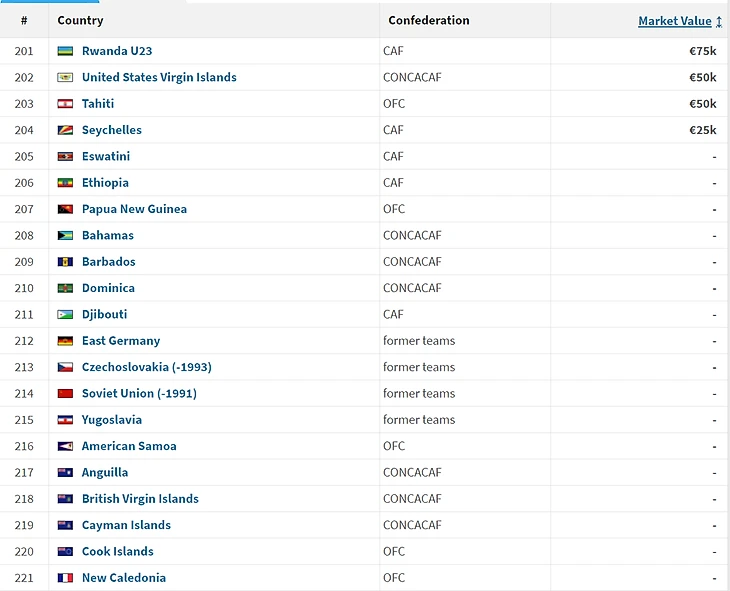
Task: Select the Seychelles country link
Action: pos(112,130)
